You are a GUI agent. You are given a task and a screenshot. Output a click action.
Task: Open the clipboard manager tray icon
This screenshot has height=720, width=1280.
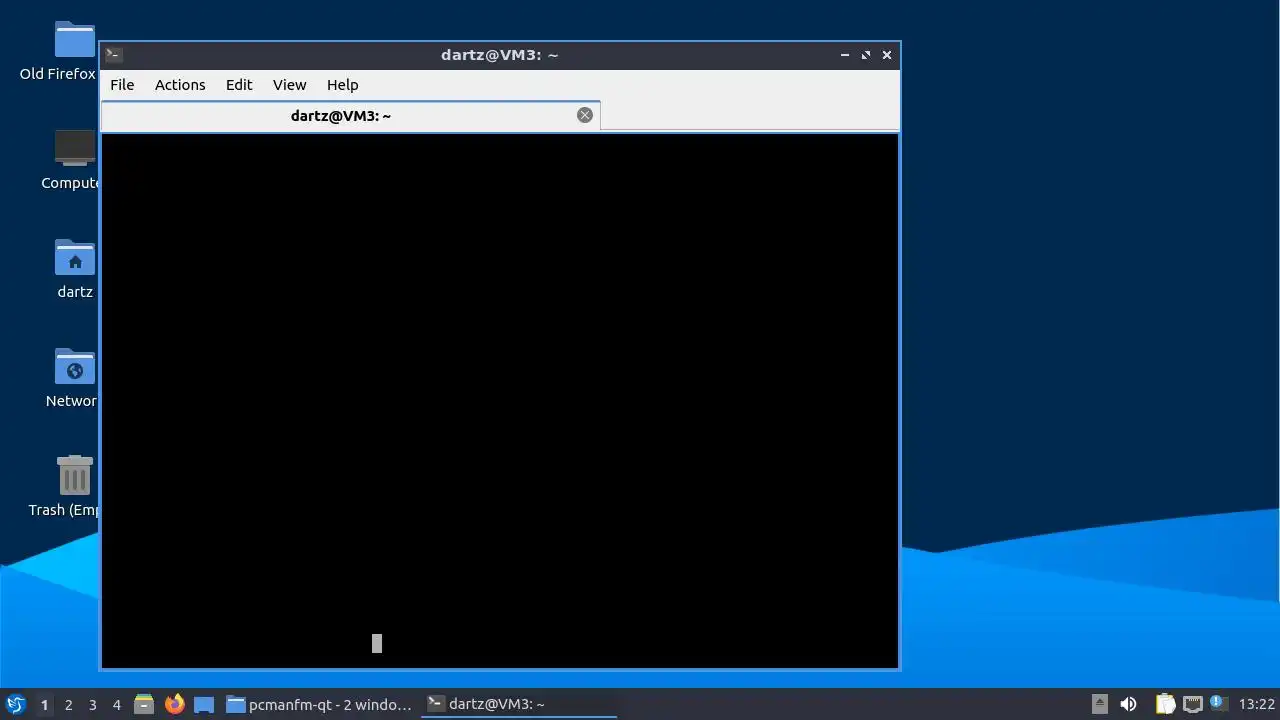1165,704
